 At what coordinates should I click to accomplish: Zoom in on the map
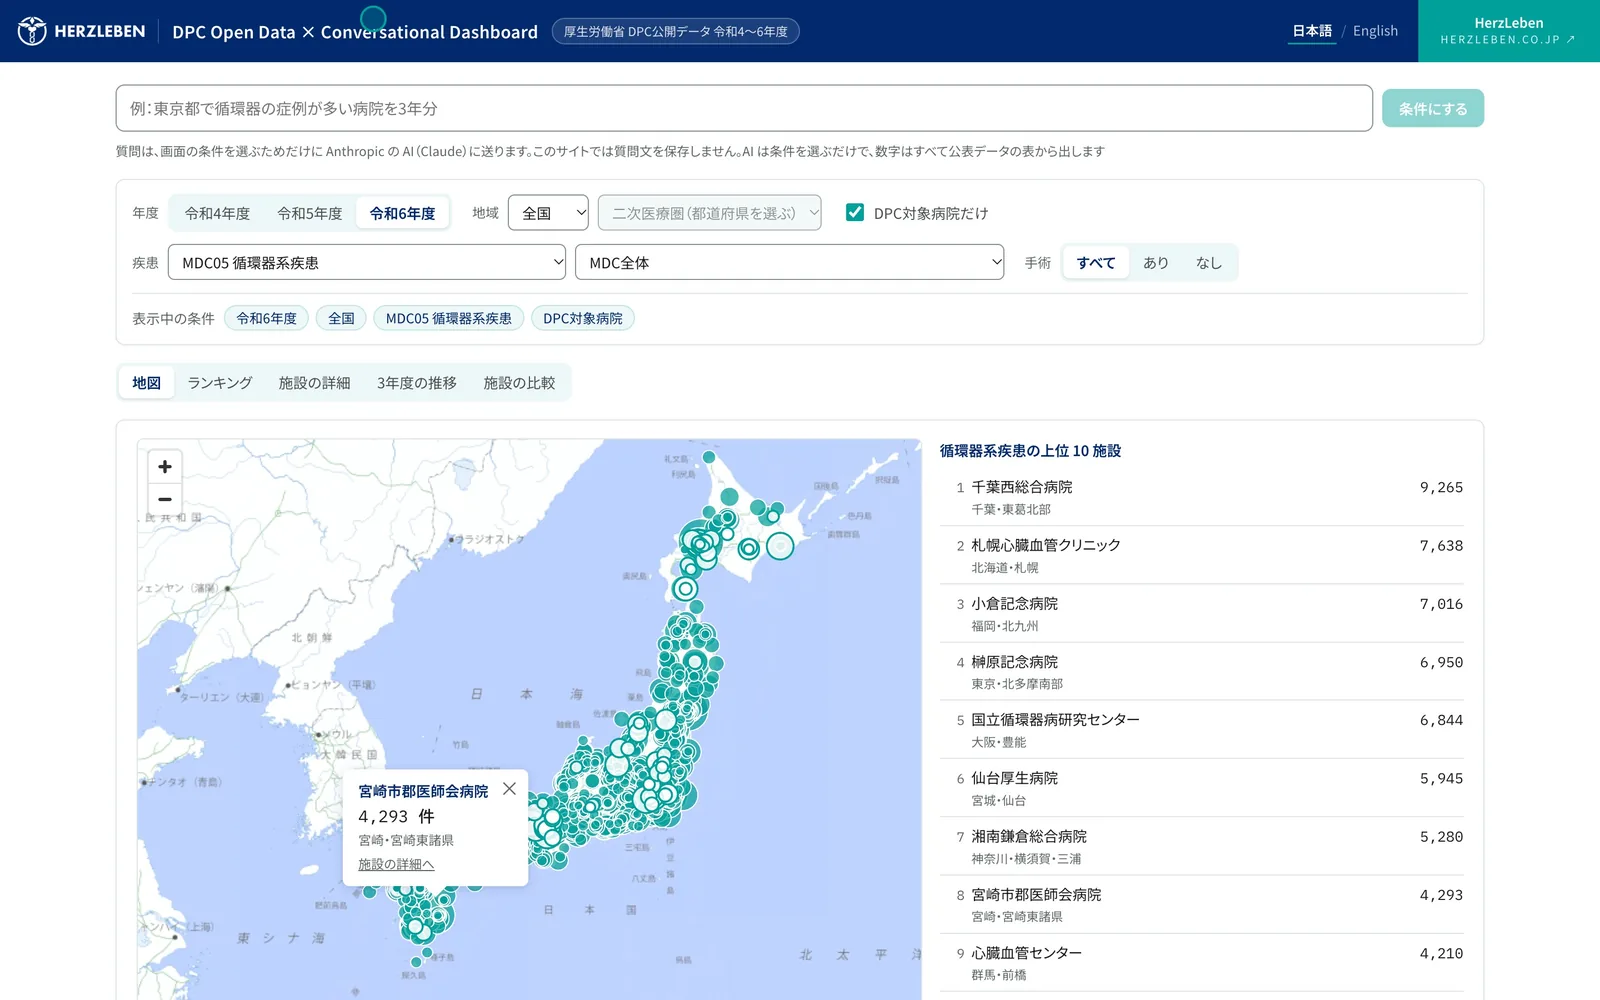pos(165,466)
